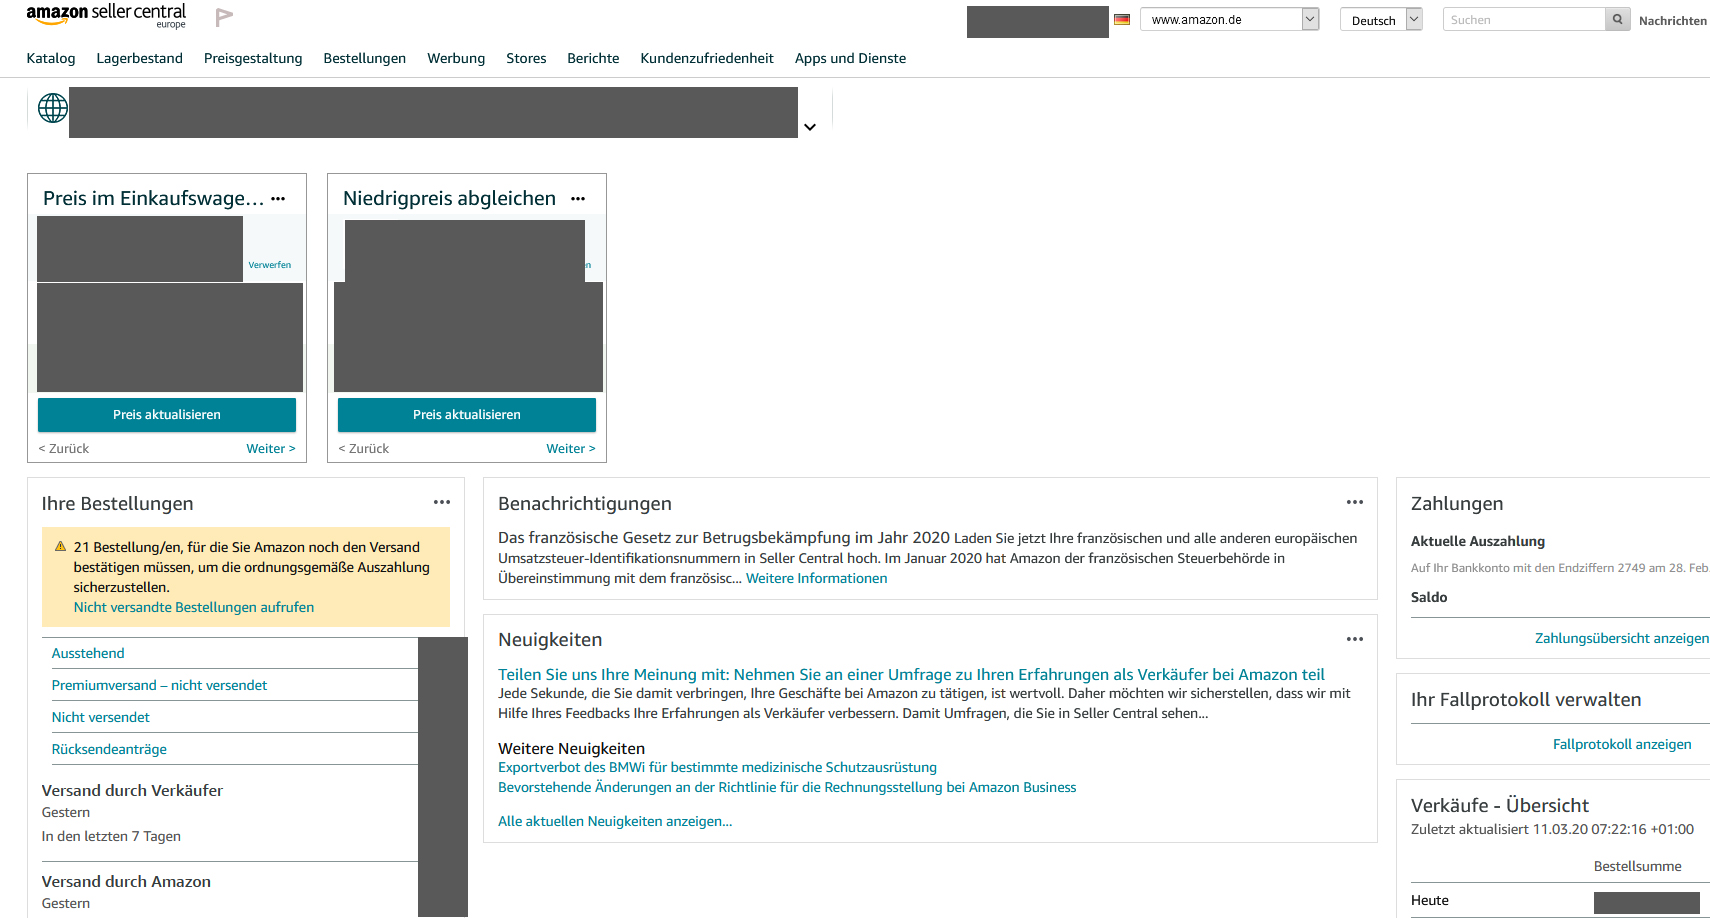Screen dimensions: 1710x918
Task: Open options menu of Benachrichtigungen panel
Action: pos(1355,502)
